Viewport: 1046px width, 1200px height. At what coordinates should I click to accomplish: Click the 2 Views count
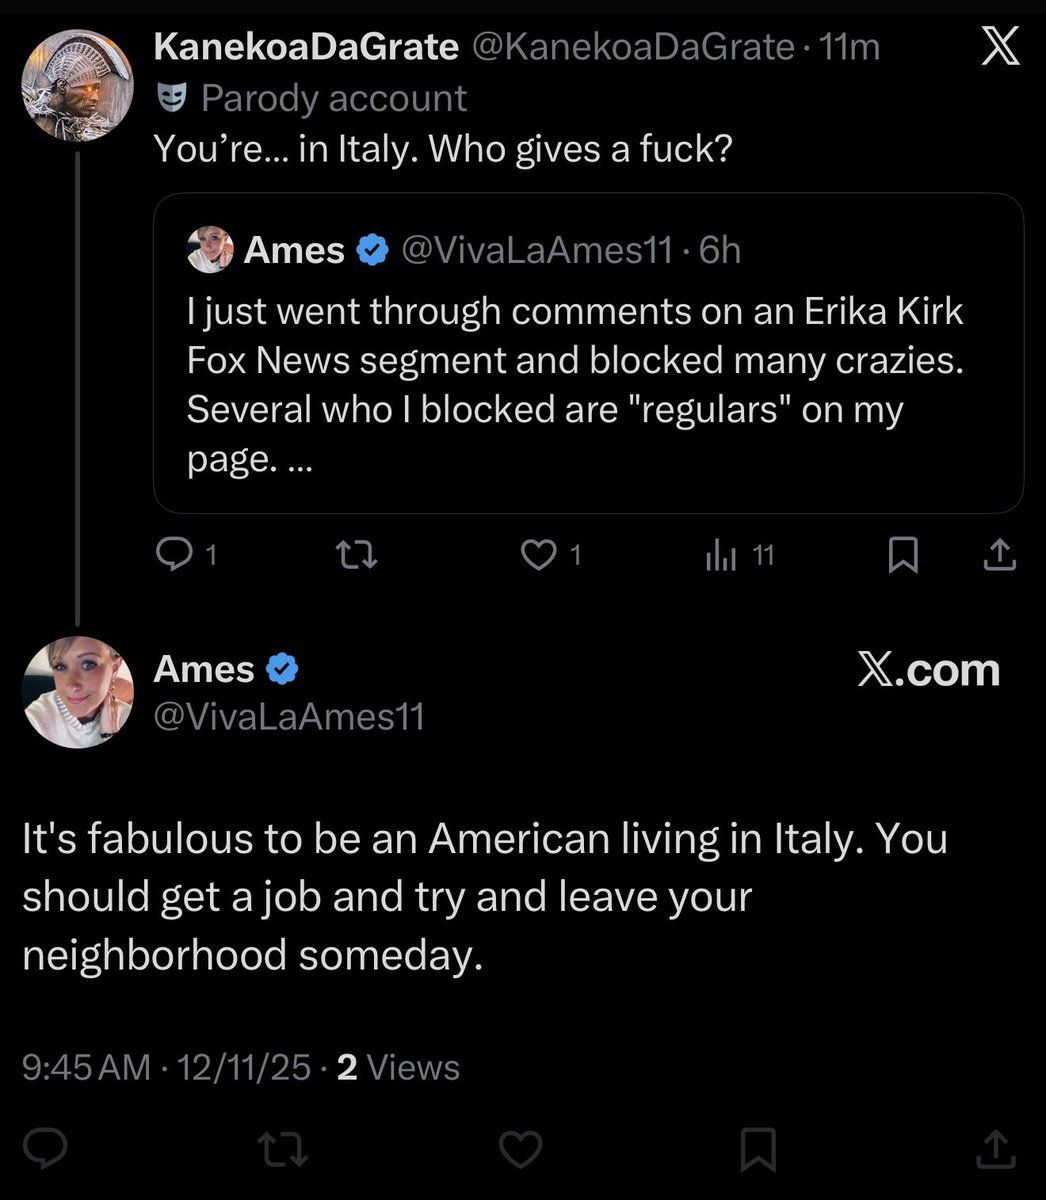[x=398, y=1068]
